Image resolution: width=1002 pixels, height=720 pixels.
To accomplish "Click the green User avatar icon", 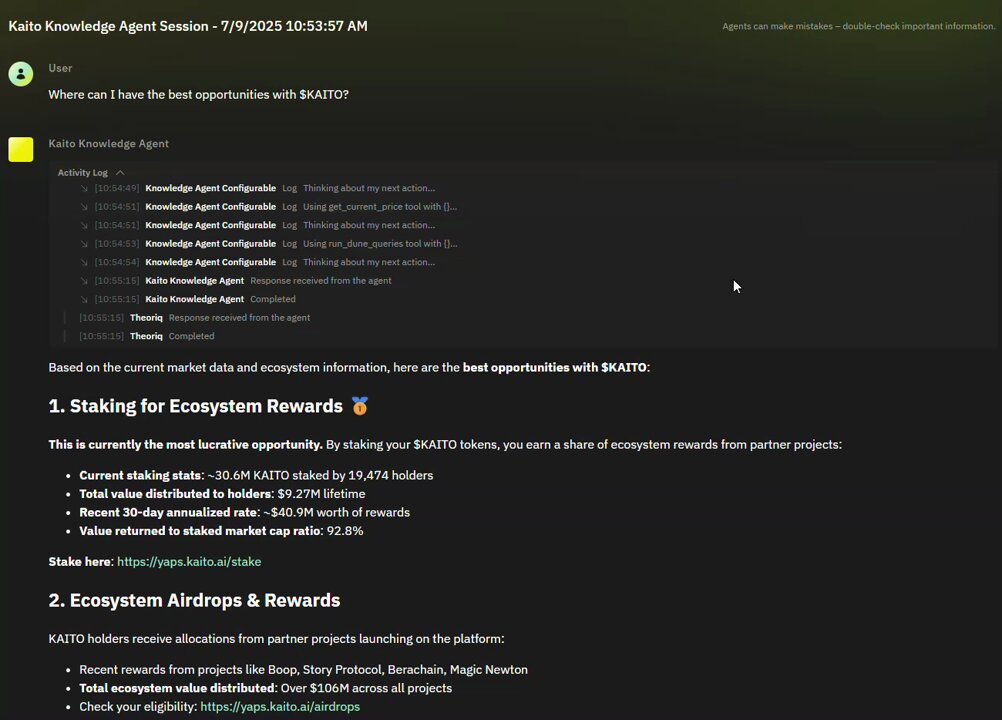I will (x=20, y=74).
